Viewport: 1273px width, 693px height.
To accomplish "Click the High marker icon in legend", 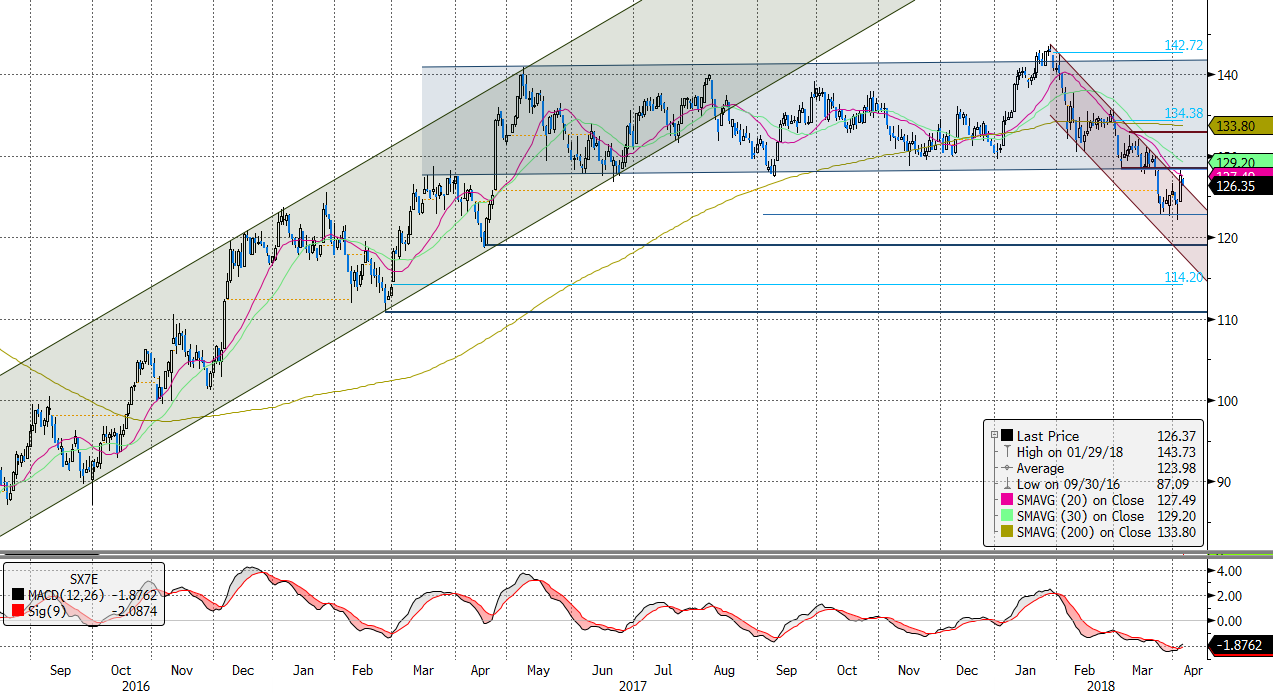I will [1006, 452].
